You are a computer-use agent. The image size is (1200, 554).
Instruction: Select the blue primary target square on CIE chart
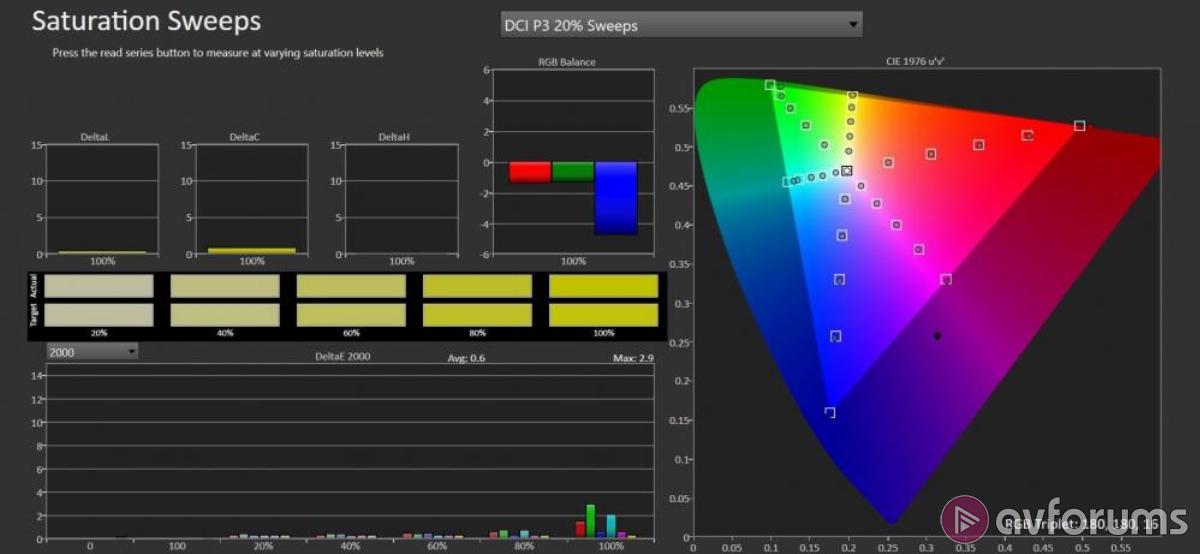point(829,412)
